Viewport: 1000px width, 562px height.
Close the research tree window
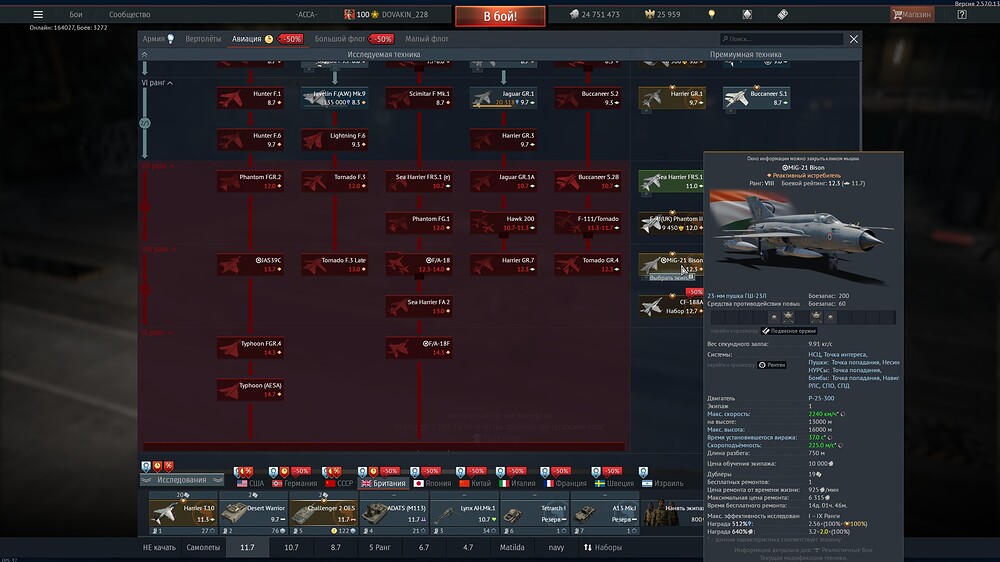[853, 39]
